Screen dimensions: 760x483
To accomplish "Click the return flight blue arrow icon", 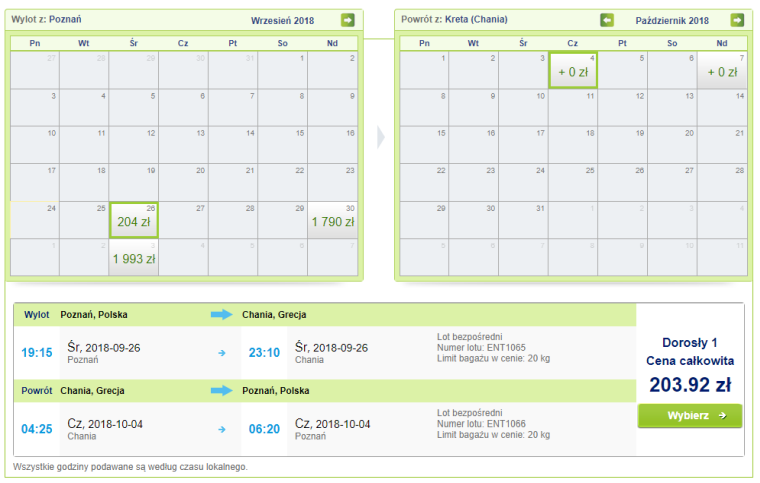I will coord(222,390).
